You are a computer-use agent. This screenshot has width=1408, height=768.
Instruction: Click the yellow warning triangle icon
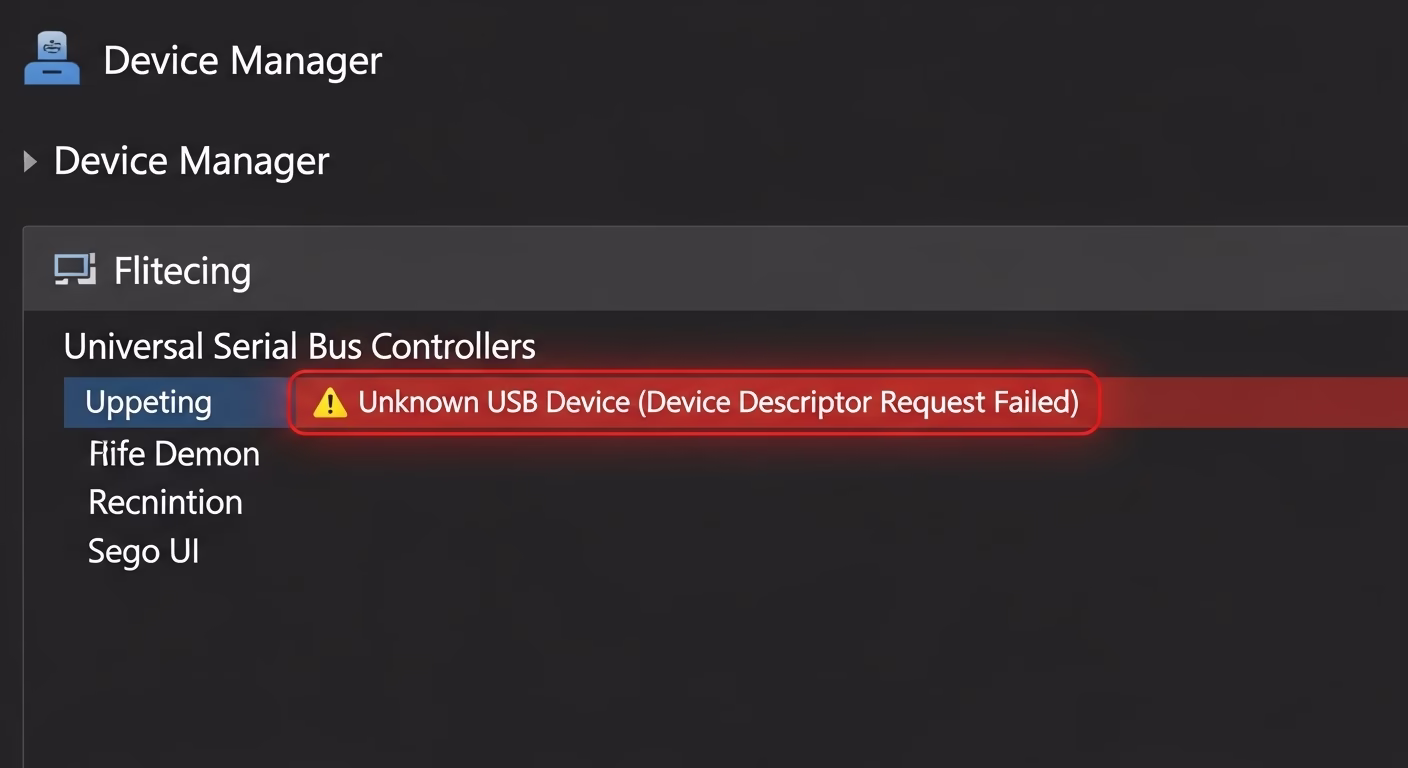tap(329, 403)
